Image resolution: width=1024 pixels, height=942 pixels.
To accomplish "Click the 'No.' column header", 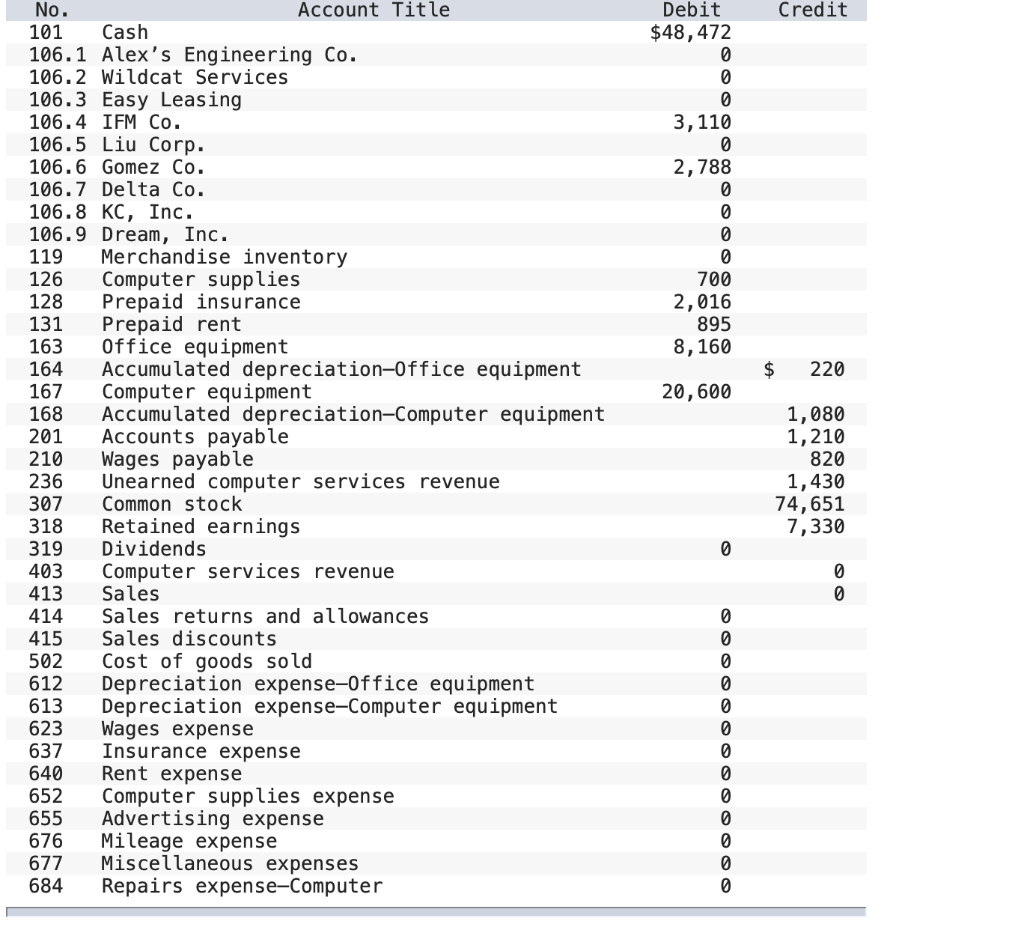I will point(52,10).
